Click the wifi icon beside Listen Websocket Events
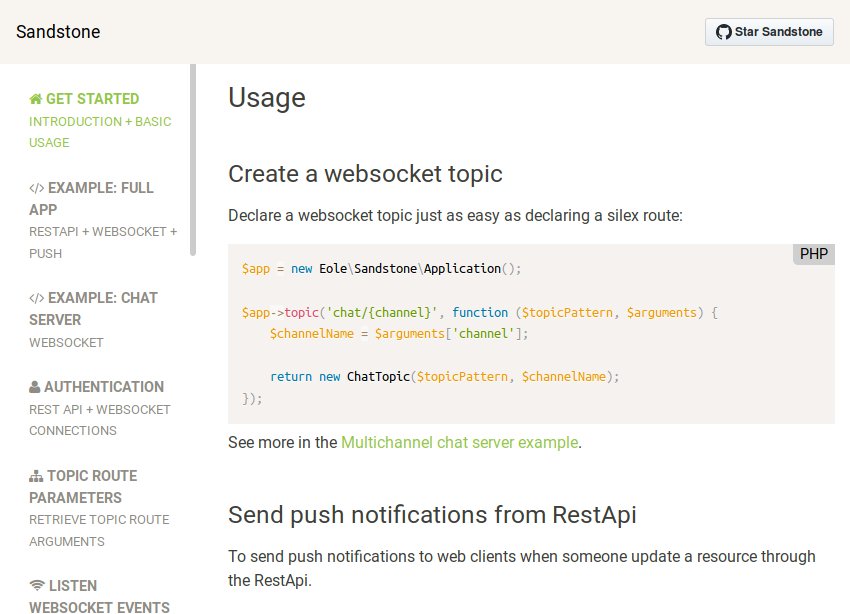The width and height of the screenshot is (850, 614). pyautogui.click(x=37, y=585)
